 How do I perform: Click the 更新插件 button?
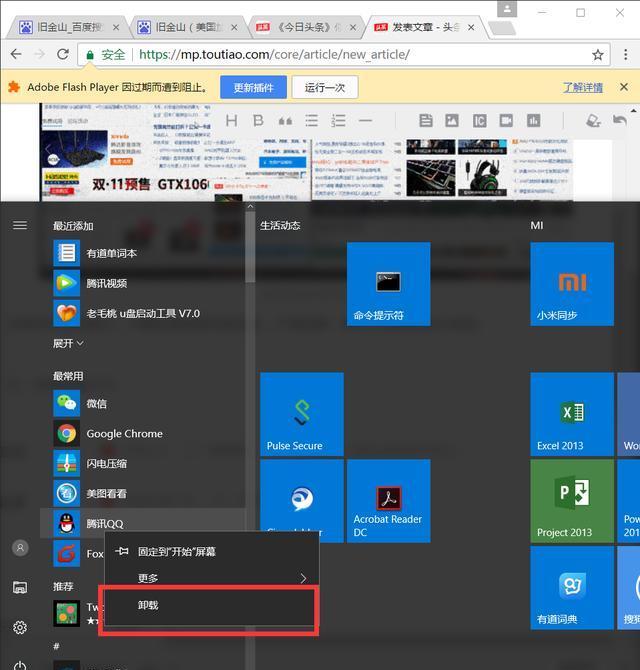click(x=253, y=88)
